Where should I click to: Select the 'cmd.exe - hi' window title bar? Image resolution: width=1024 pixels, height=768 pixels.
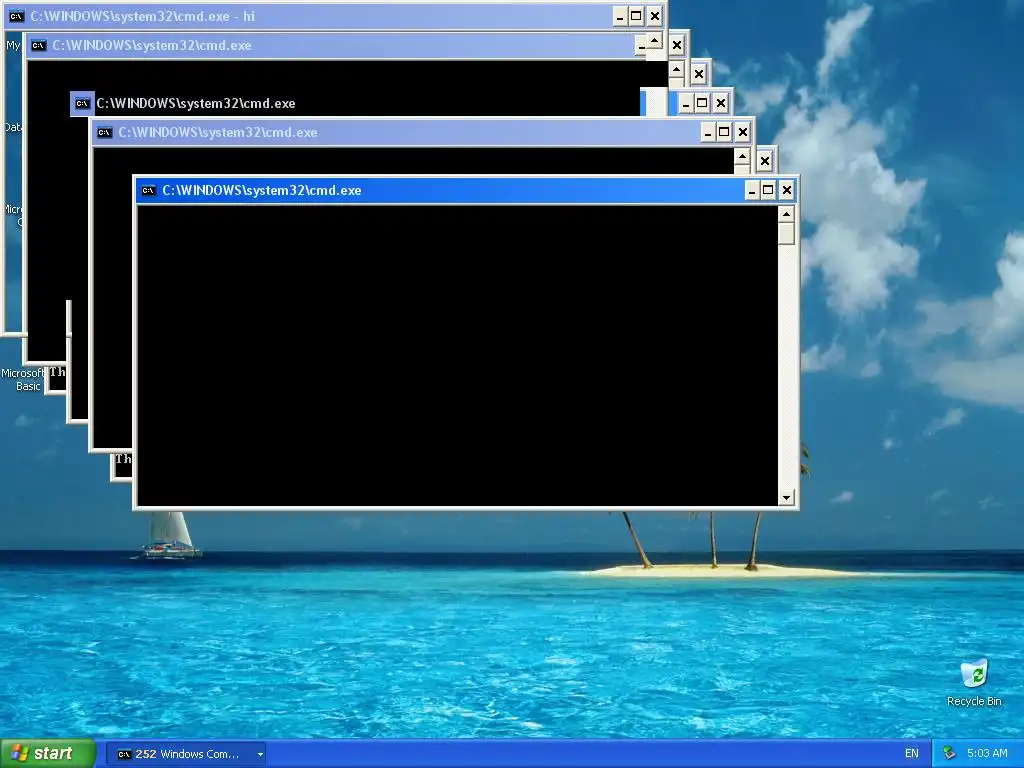click(335, 16)
